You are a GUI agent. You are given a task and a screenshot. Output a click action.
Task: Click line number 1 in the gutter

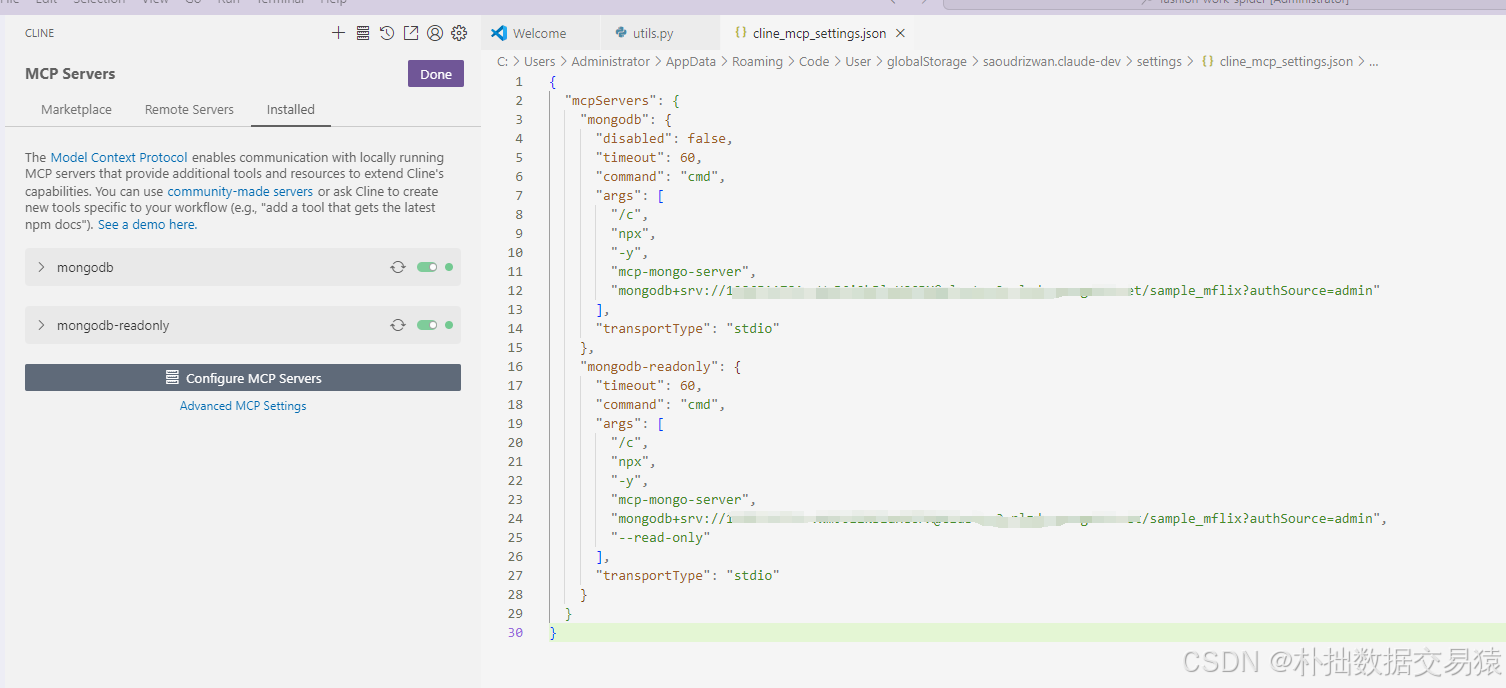tap(518, 81)
